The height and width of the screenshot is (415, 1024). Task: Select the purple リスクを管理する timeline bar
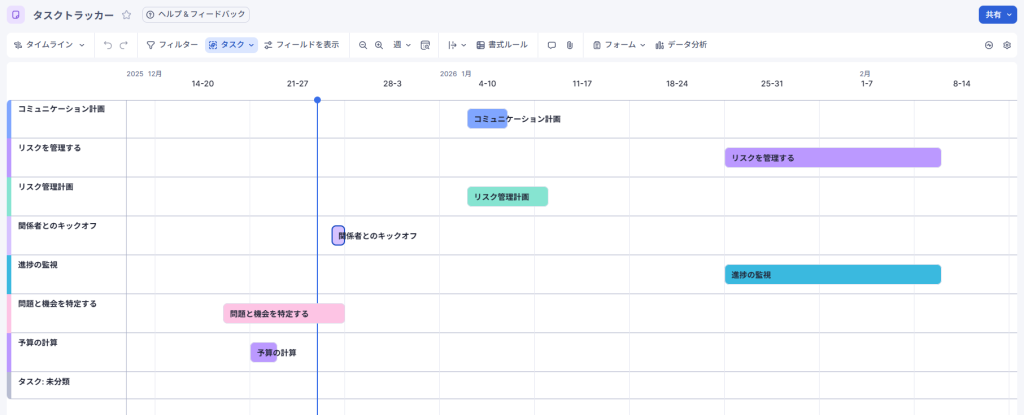[x=832, y=158]
